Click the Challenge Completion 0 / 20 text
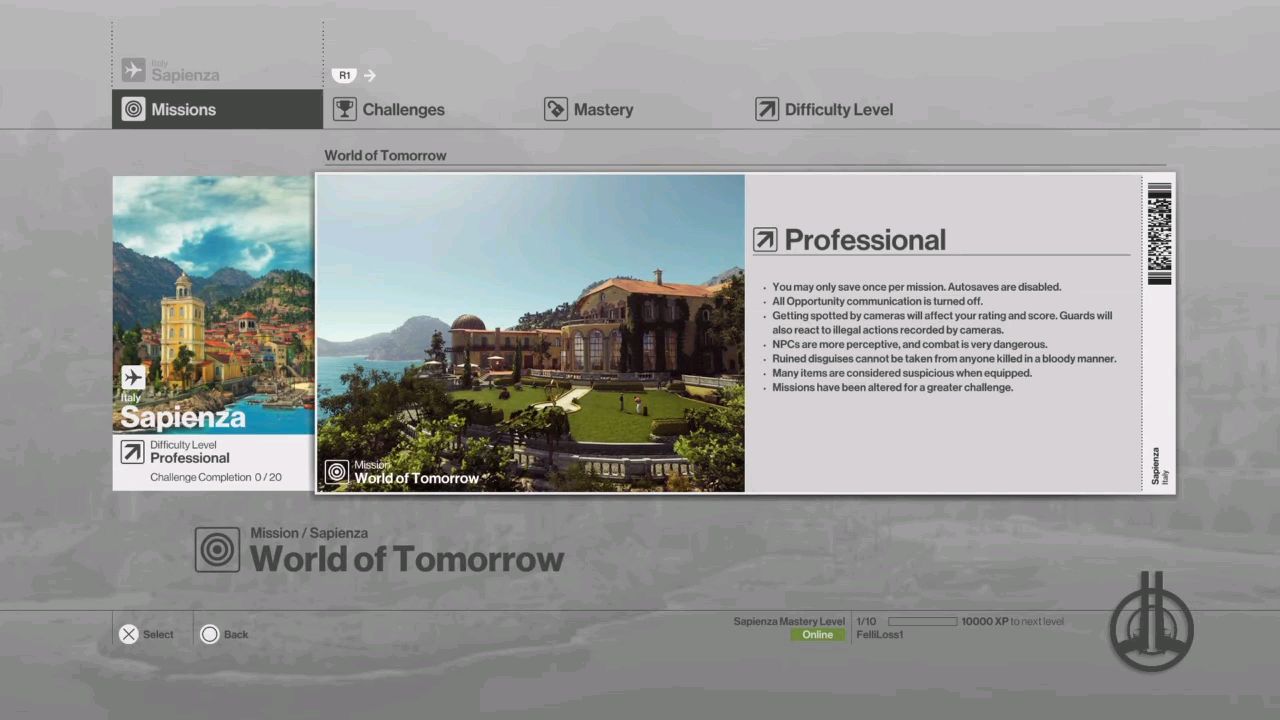 (x=216, y=477)
